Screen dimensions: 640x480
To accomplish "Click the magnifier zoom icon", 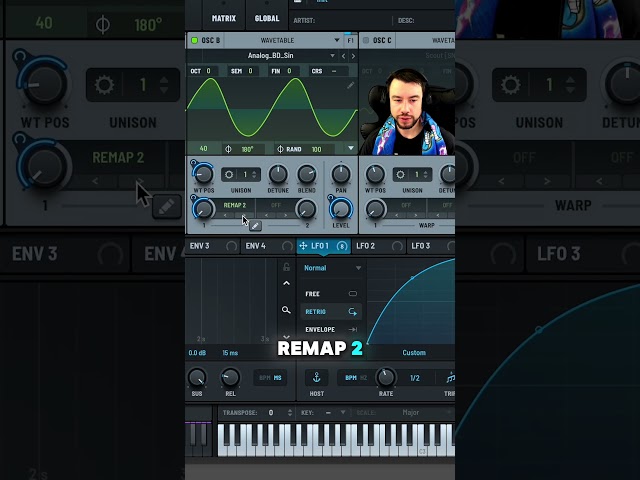I will [286, 310].
